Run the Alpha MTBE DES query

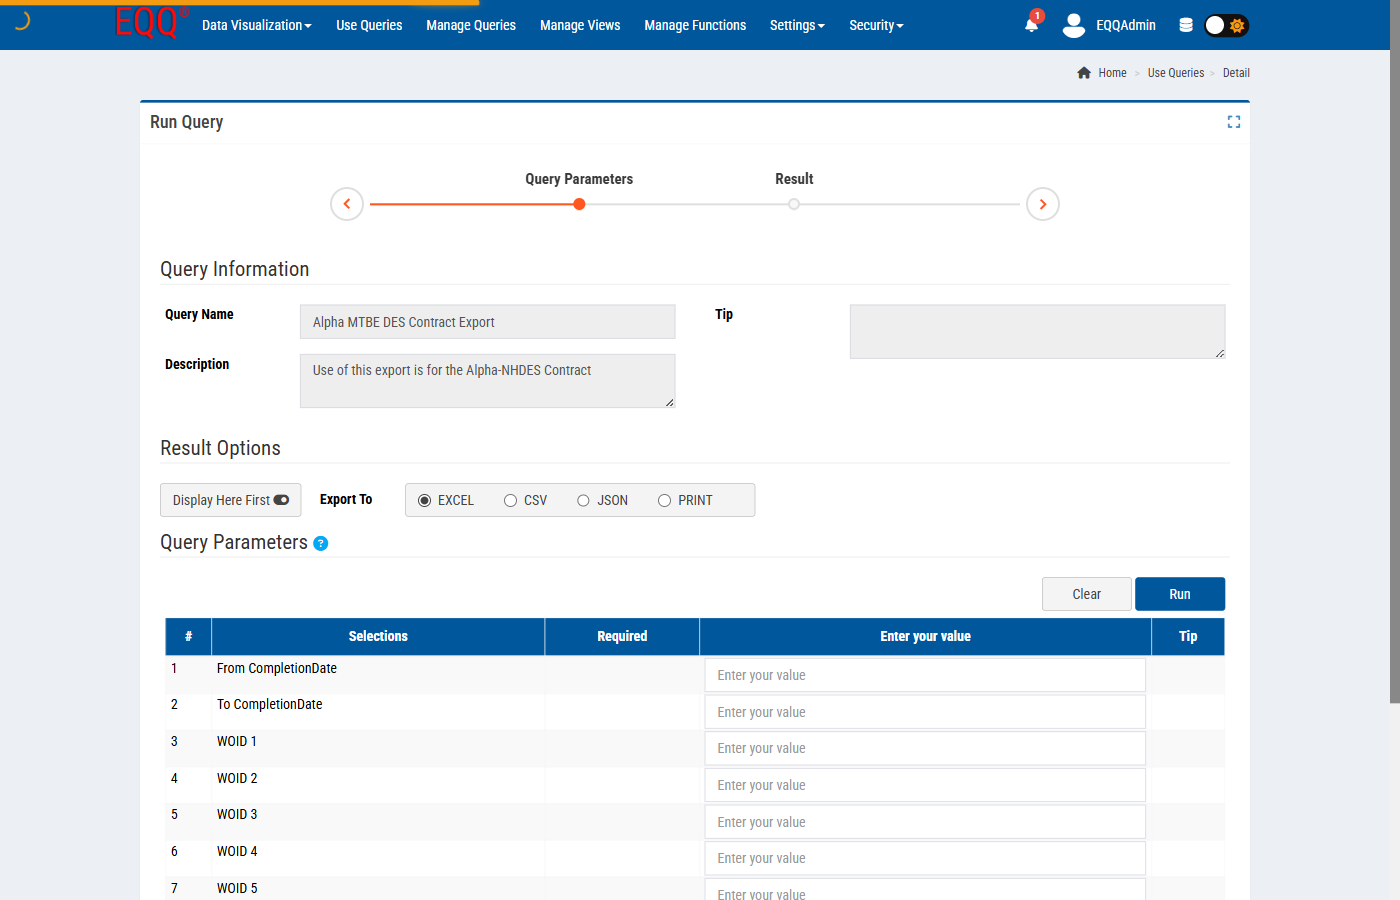[1179, 593]
